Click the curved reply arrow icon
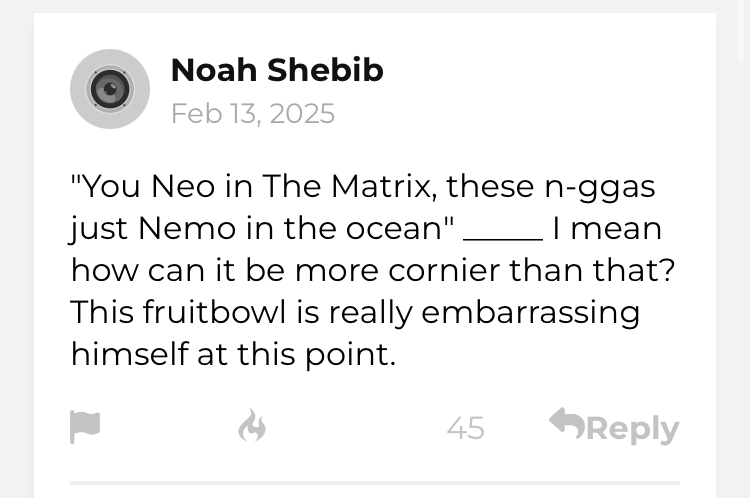 click(x=566, y=424)
